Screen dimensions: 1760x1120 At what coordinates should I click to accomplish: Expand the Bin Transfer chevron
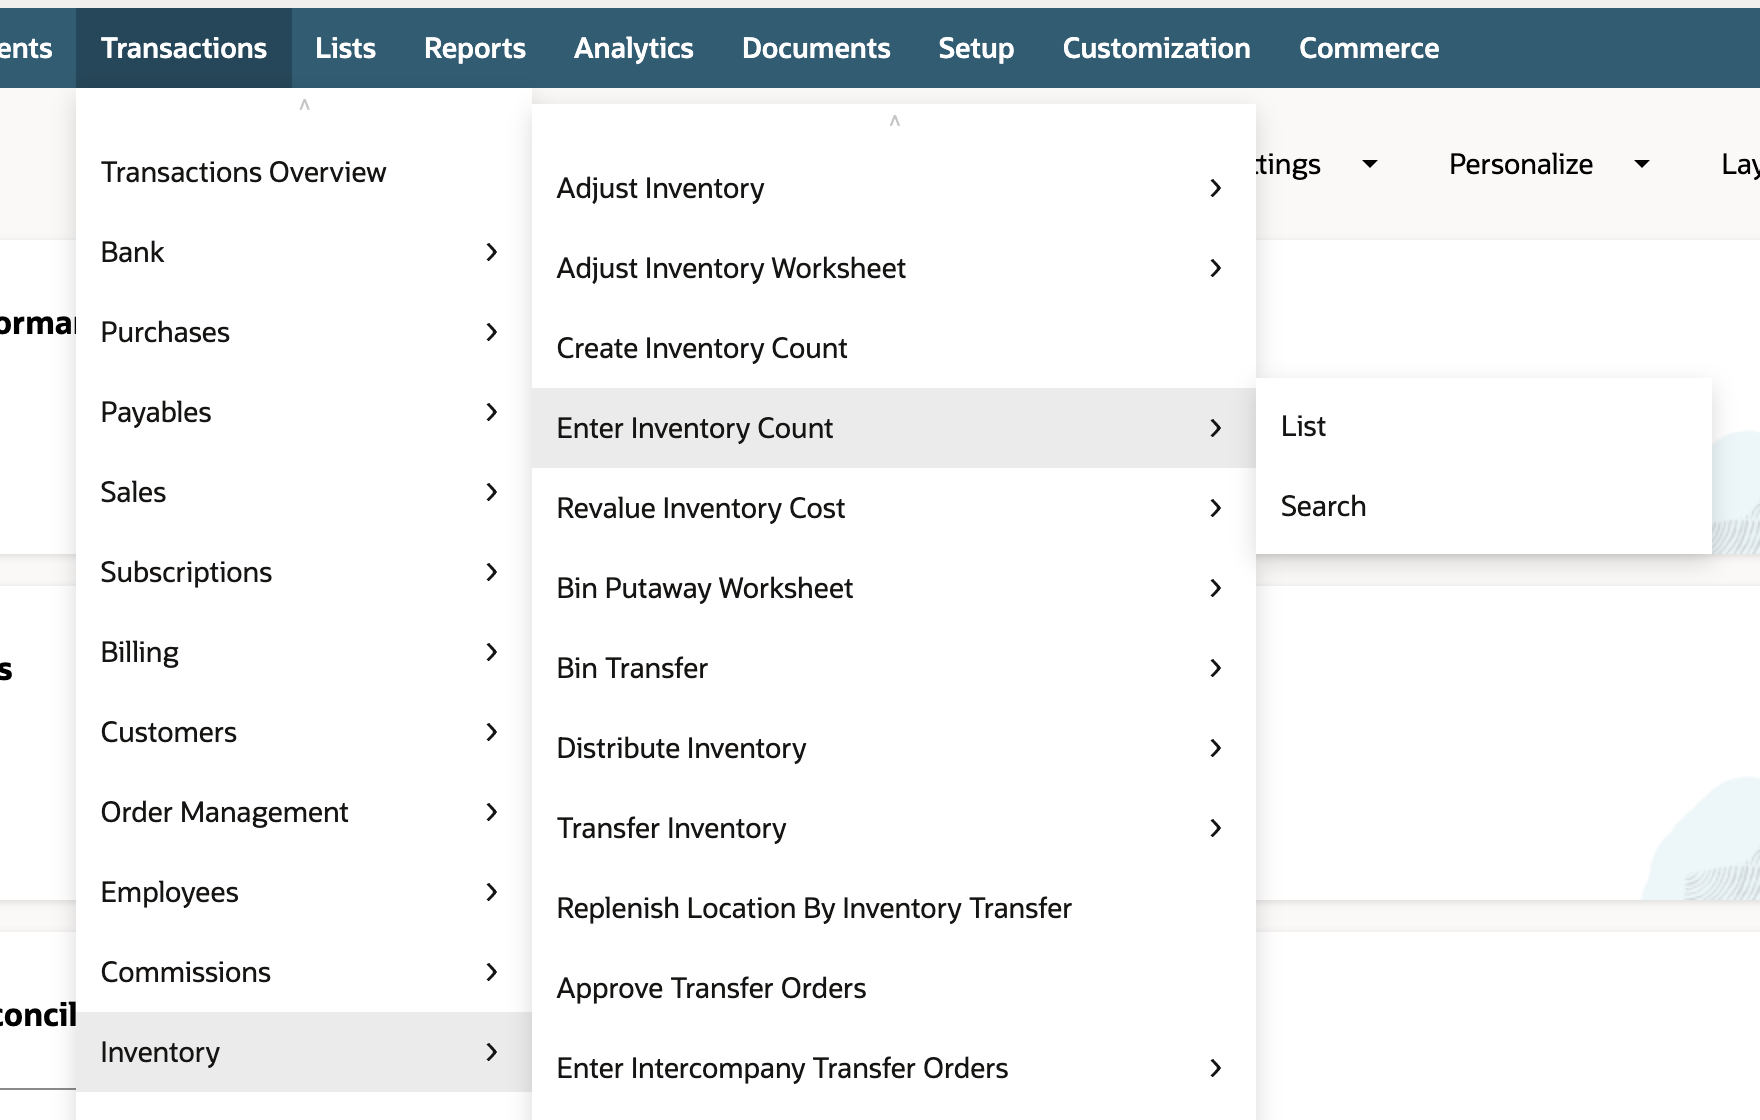(1215, 668)
